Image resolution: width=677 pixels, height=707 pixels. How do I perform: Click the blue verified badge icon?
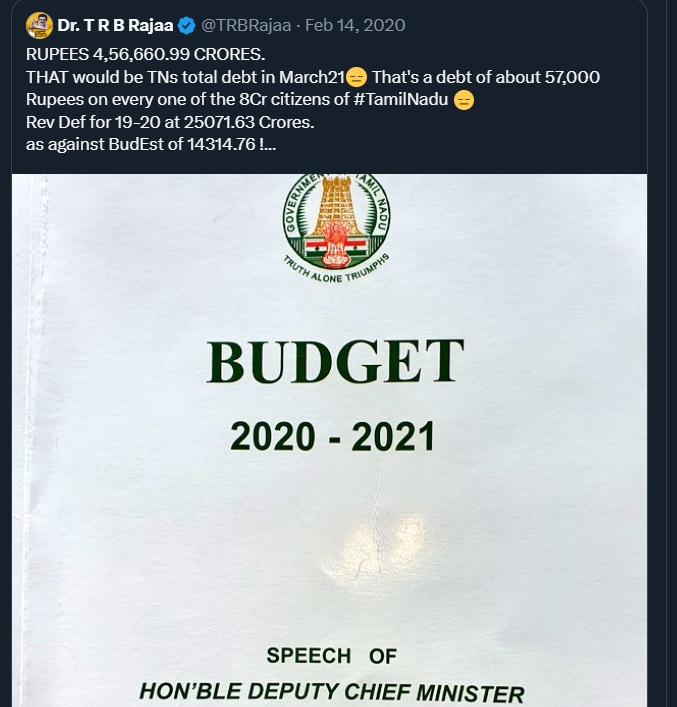tap(187, 25)
